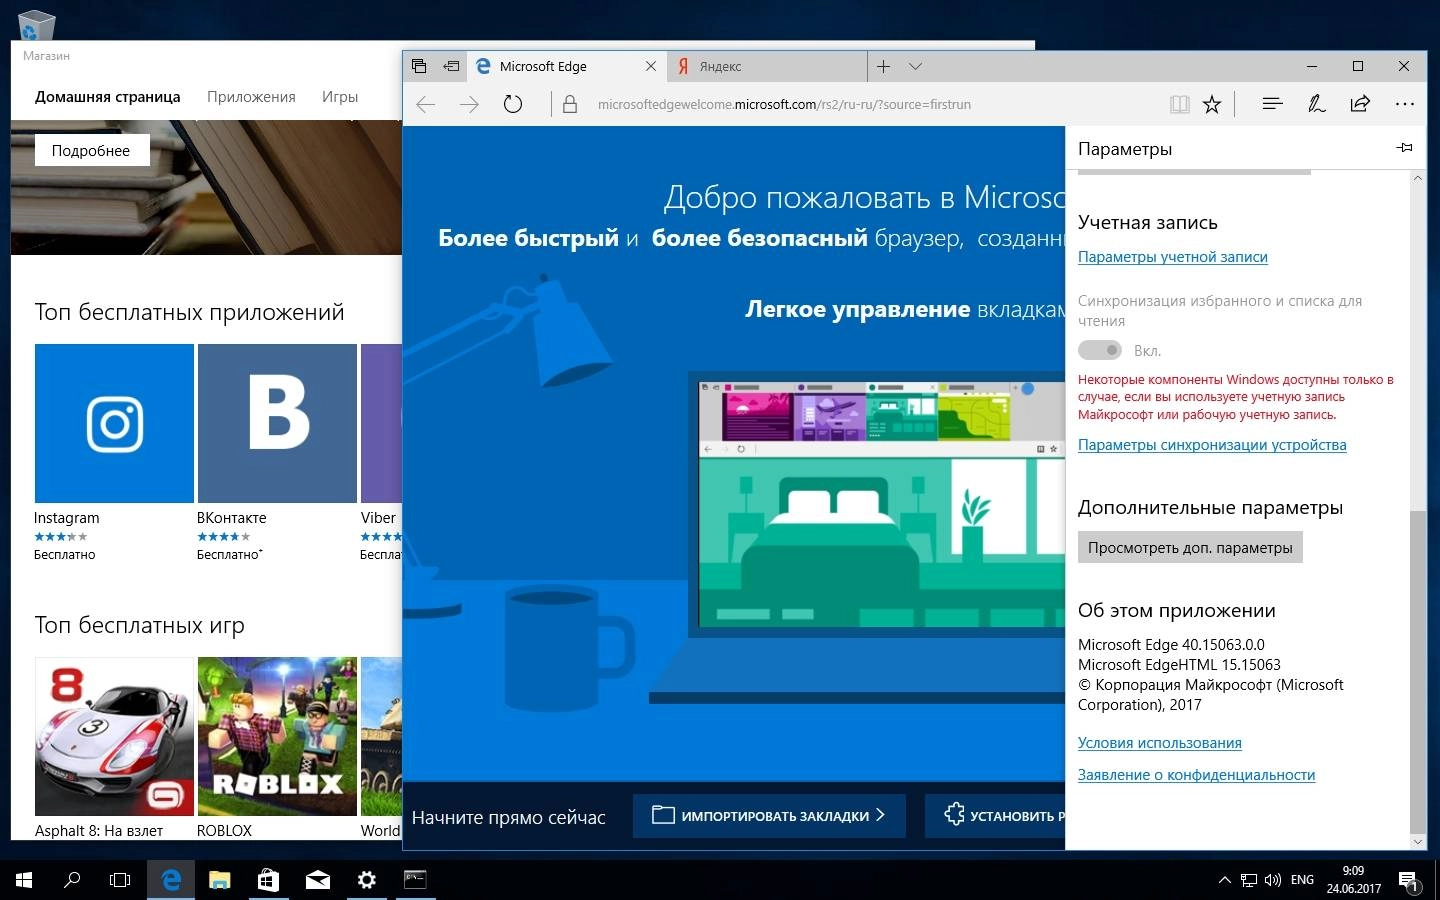Open Action Center notifications icon
Image resolution: width=1440 pixels, height=900 pixels.
point(1410,880)
